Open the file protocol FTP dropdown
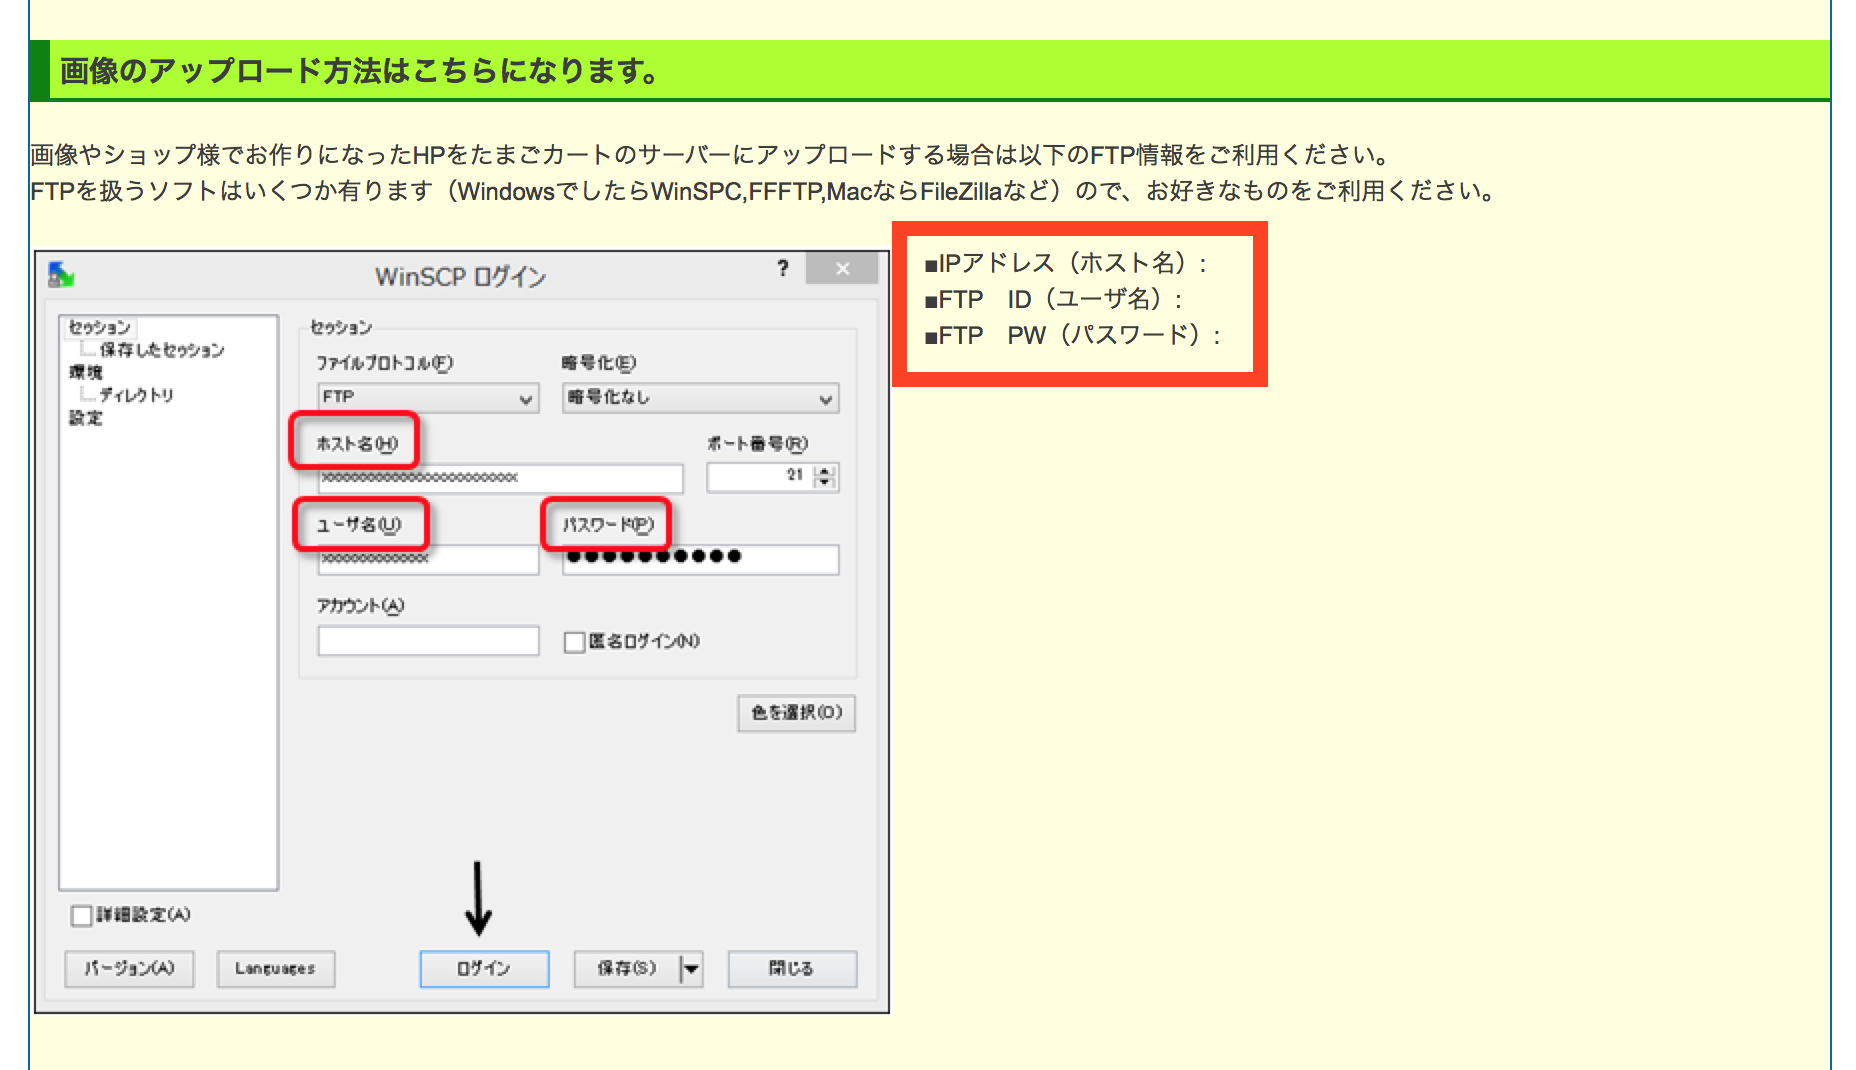Viewport: 1856px width, 1070px height. 428,398
